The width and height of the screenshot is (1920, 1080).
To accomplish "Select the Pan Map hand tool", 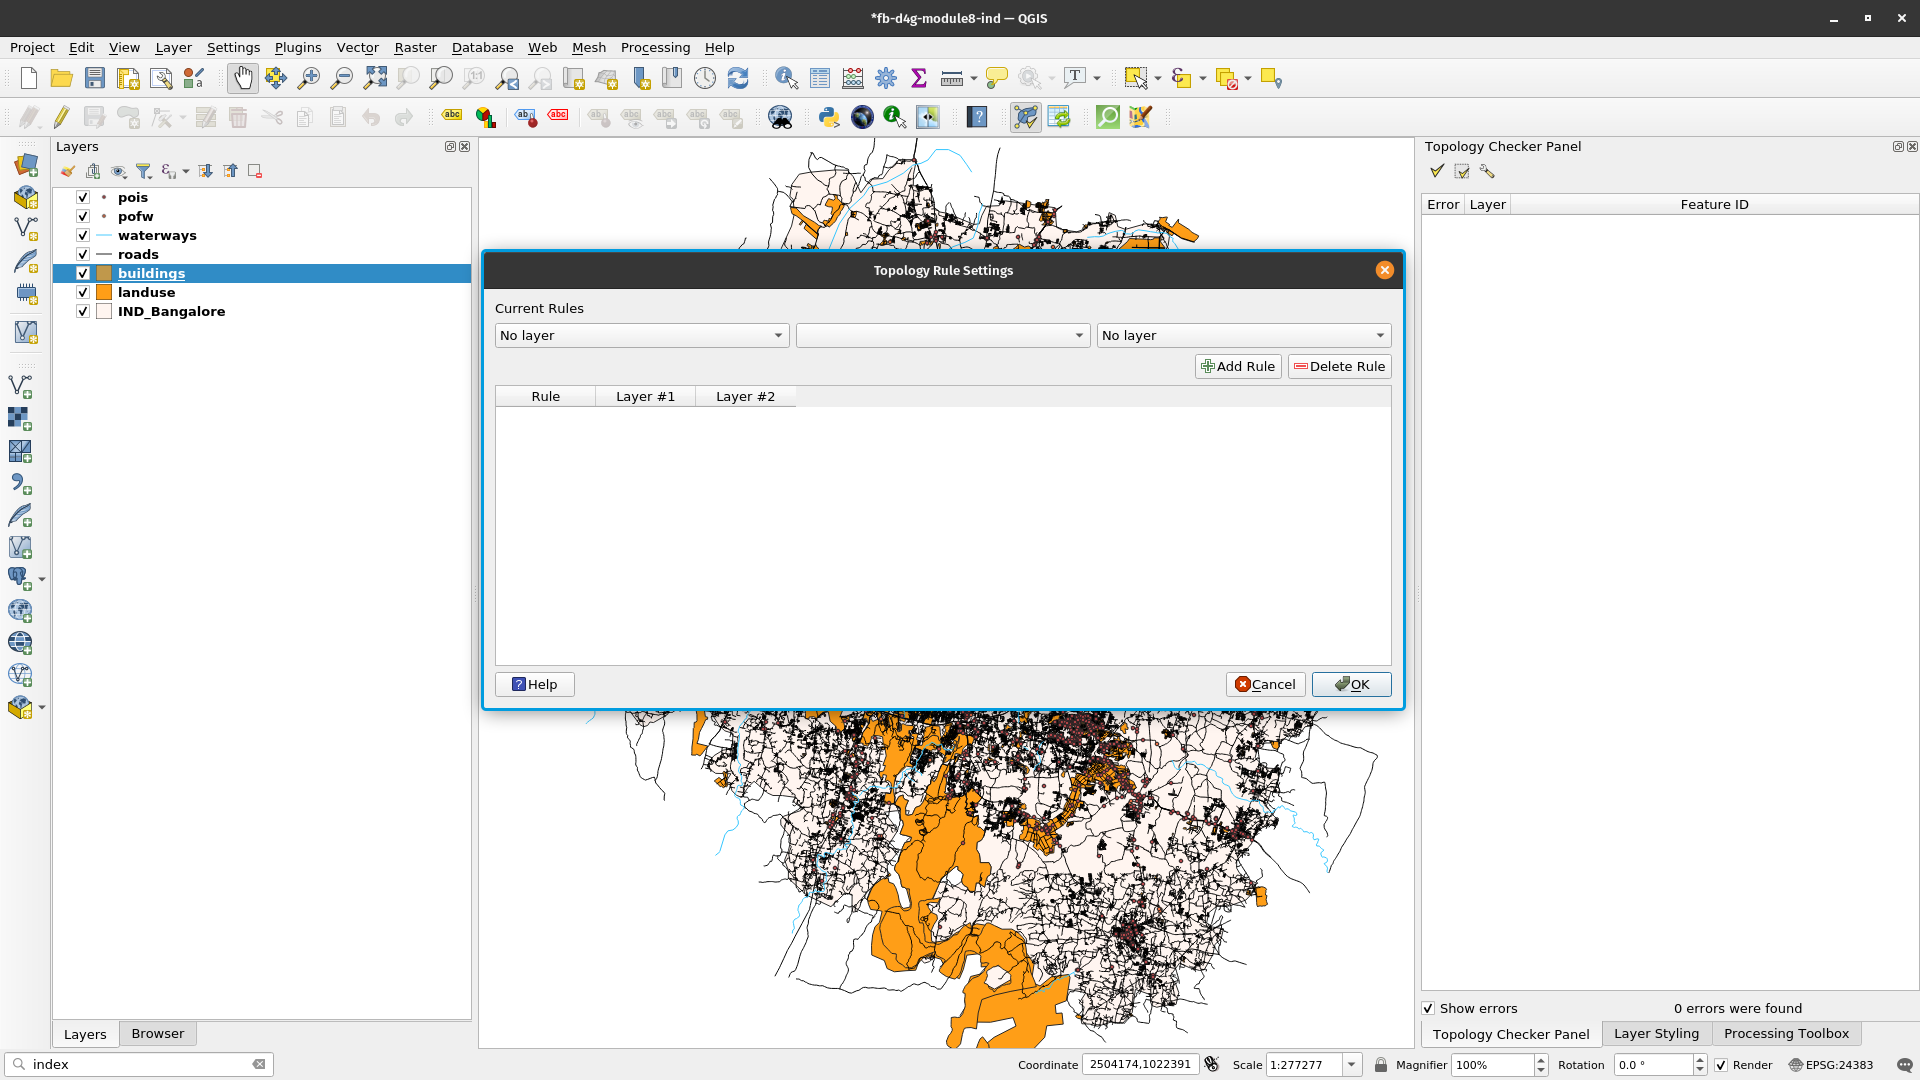I will 243,78.
